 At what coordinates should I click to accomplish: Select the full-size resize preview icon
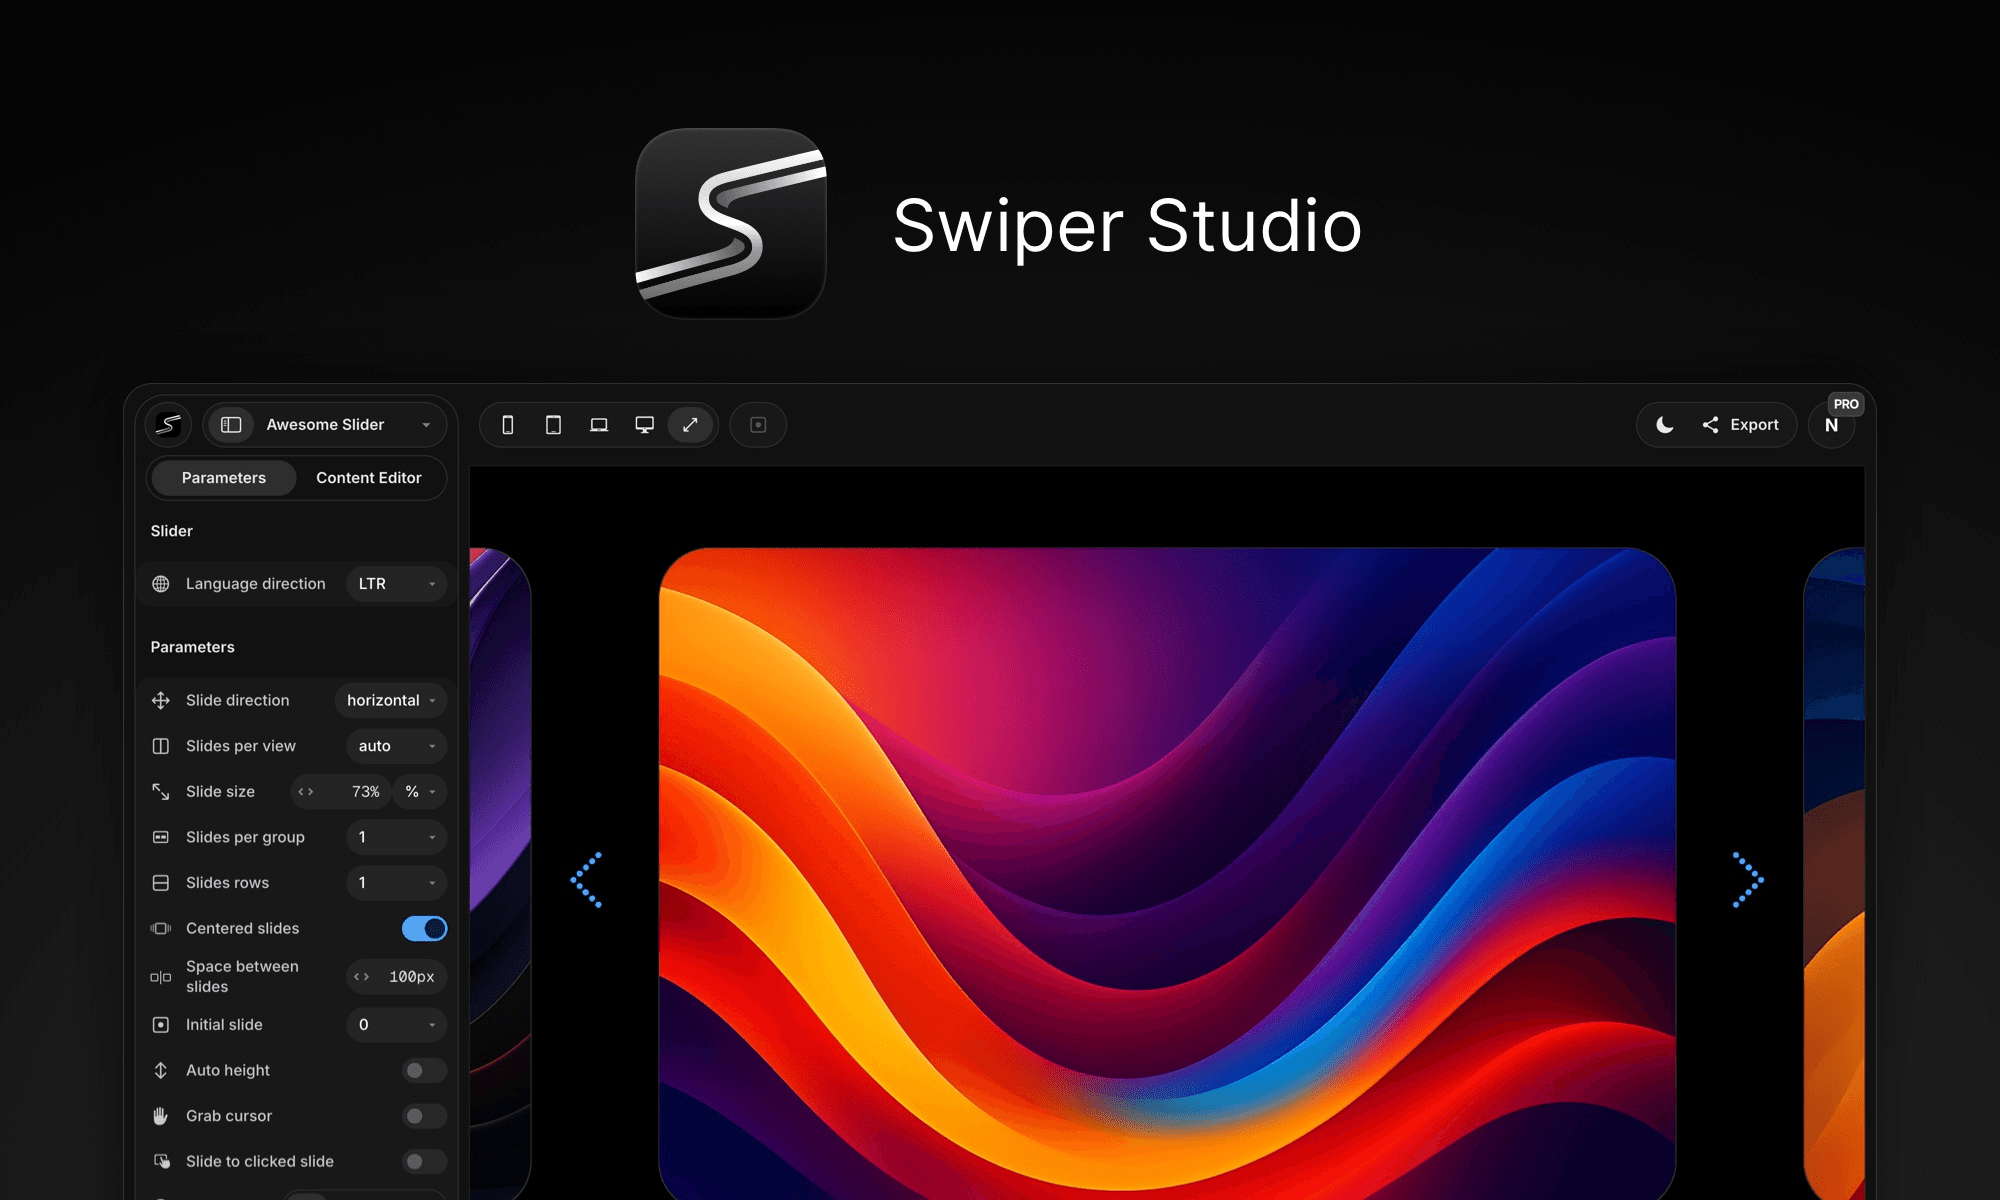690,424
